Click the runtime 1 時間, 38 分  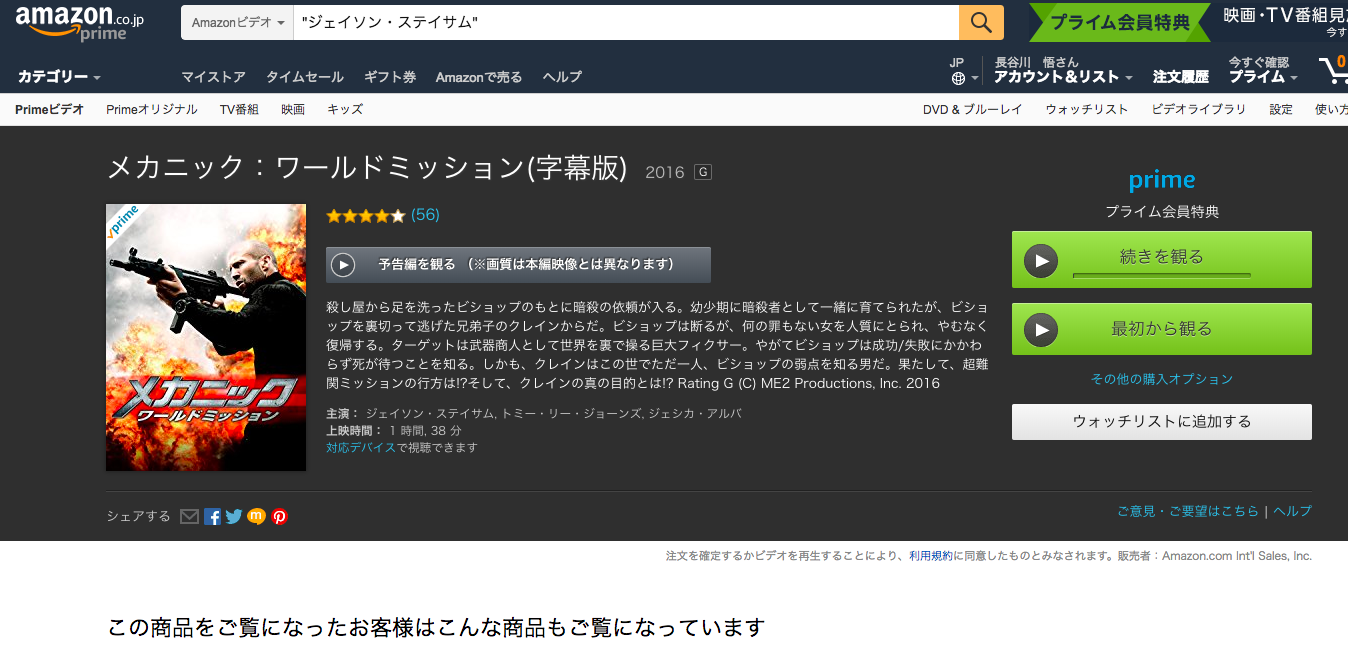coord(425,431)
